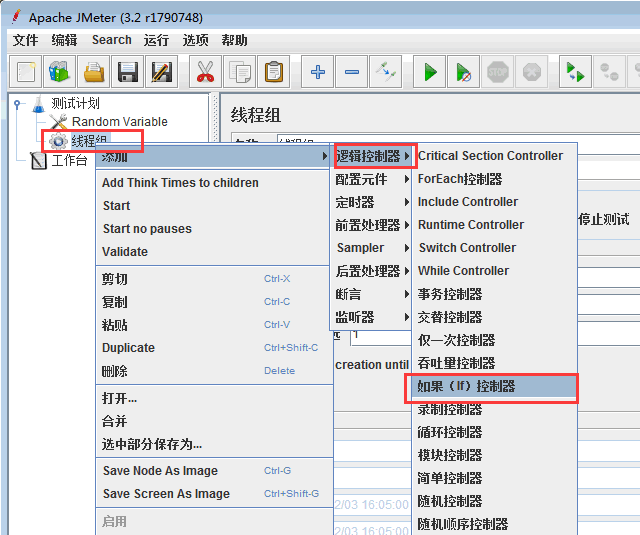Start the test with green play icon
The width and height of the screenshot is (640, 535).
(429, 72)
